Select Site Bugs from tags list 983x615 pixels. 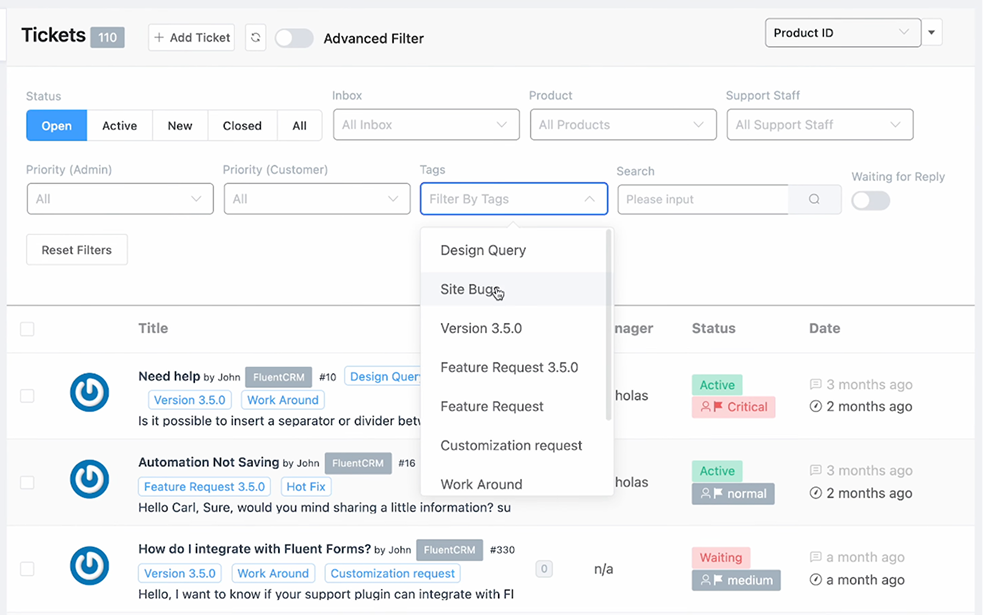(x=470, y=289)
